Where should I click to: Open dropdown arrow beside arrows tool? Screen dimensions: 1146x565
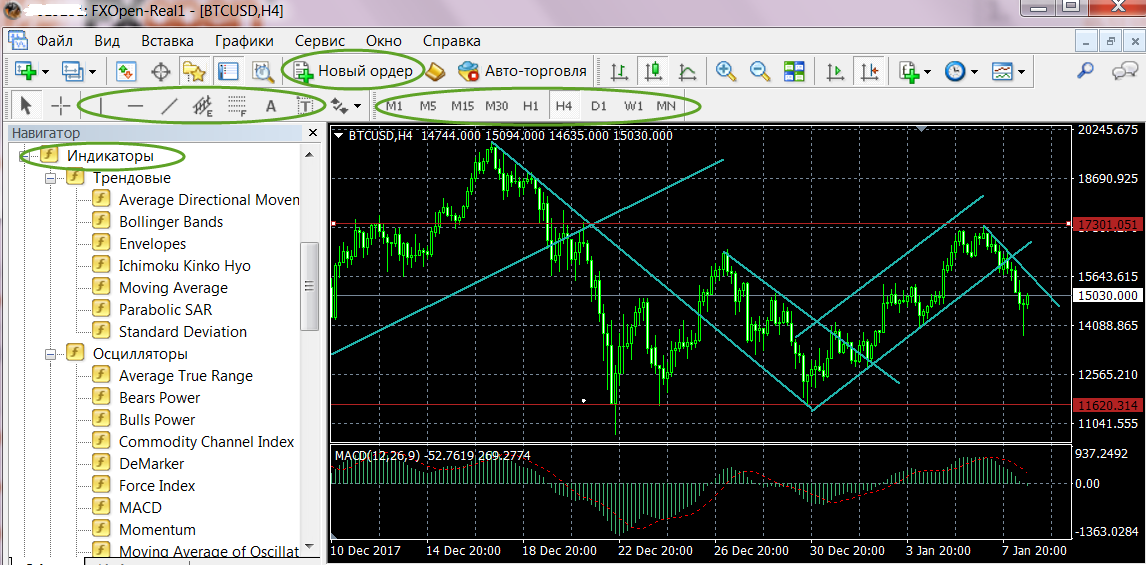[x=357, y=106]
